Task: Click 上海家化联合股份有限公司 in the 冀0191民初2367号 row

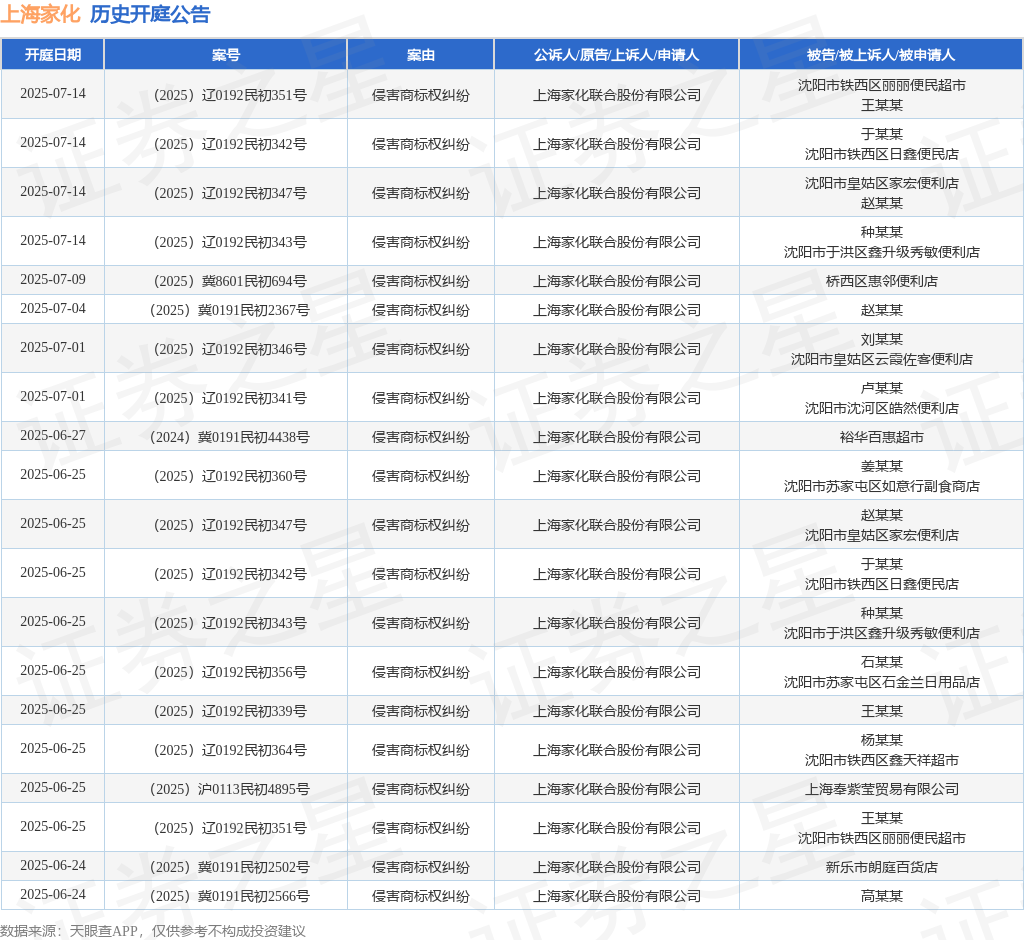Action: 616,310
